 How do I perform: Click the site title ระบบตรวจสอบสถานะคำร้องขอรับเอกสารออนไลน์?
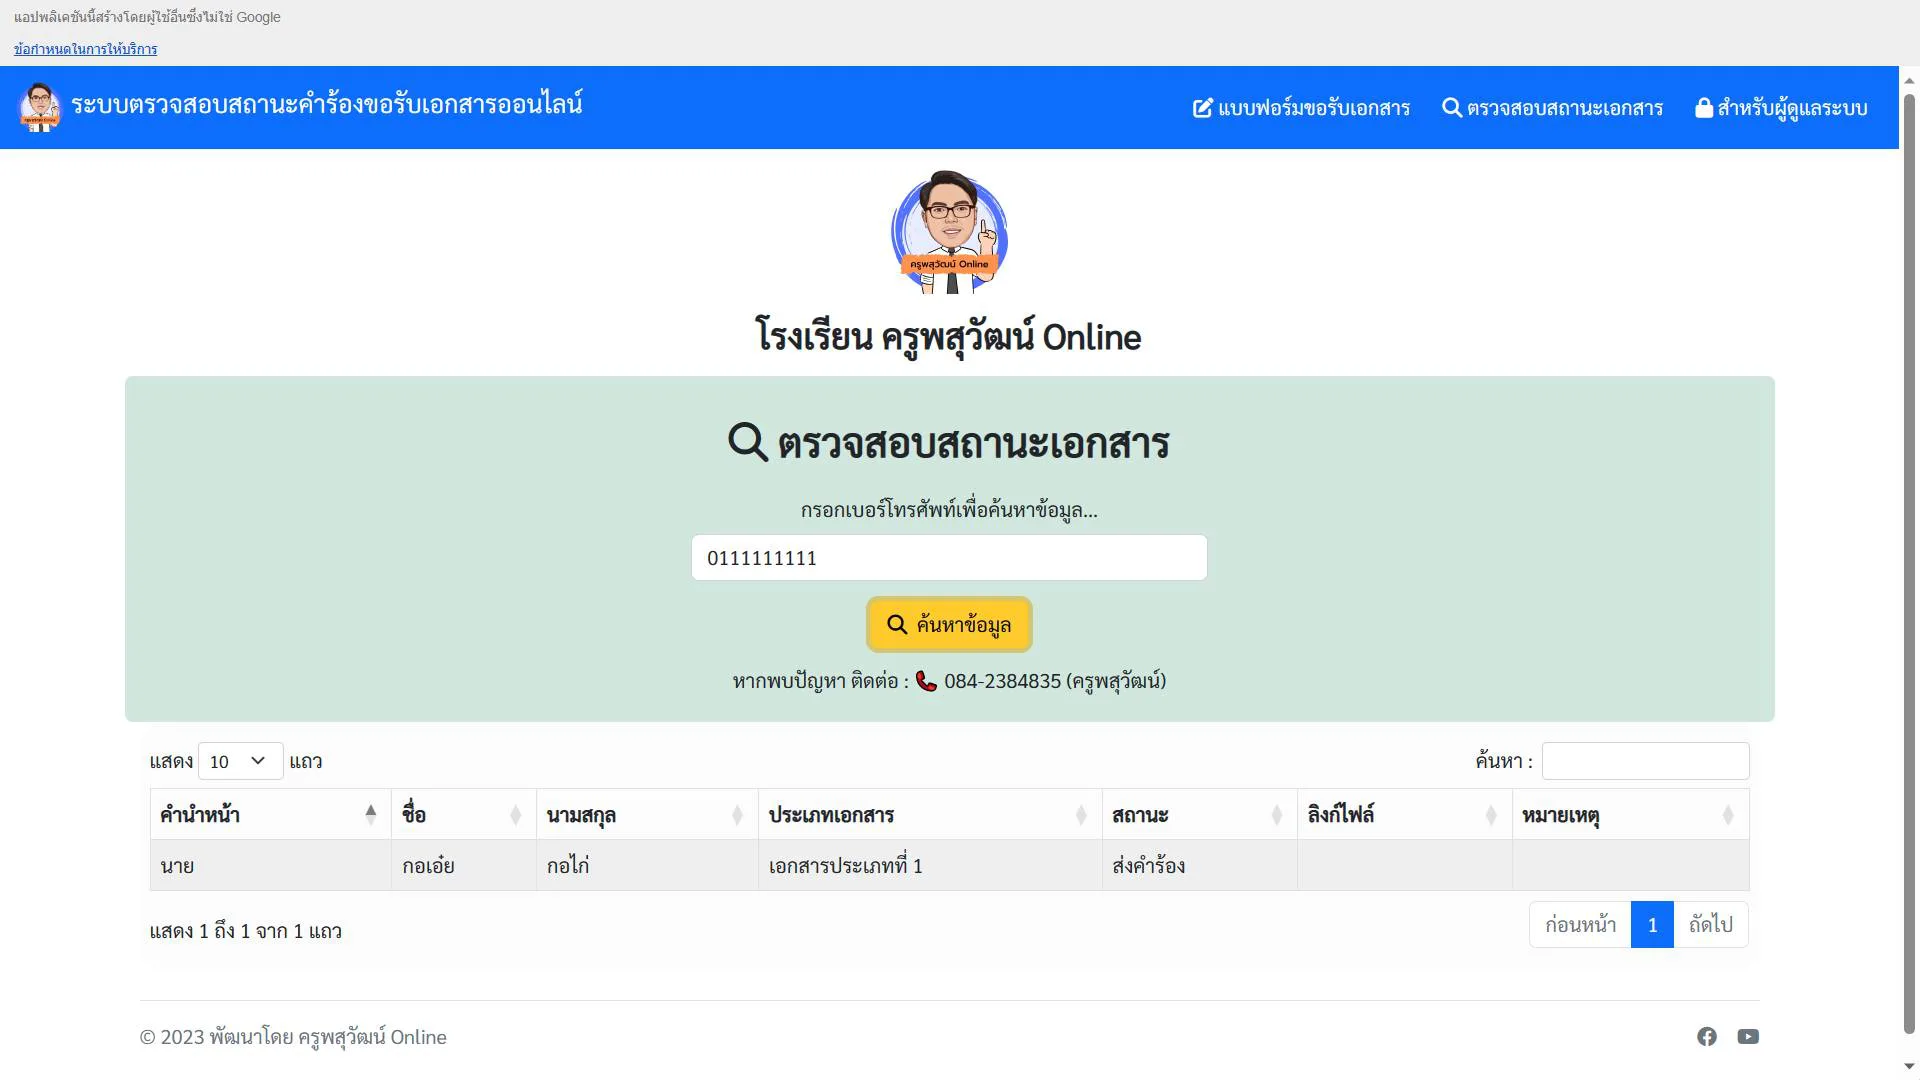click(x=326, y=105)
